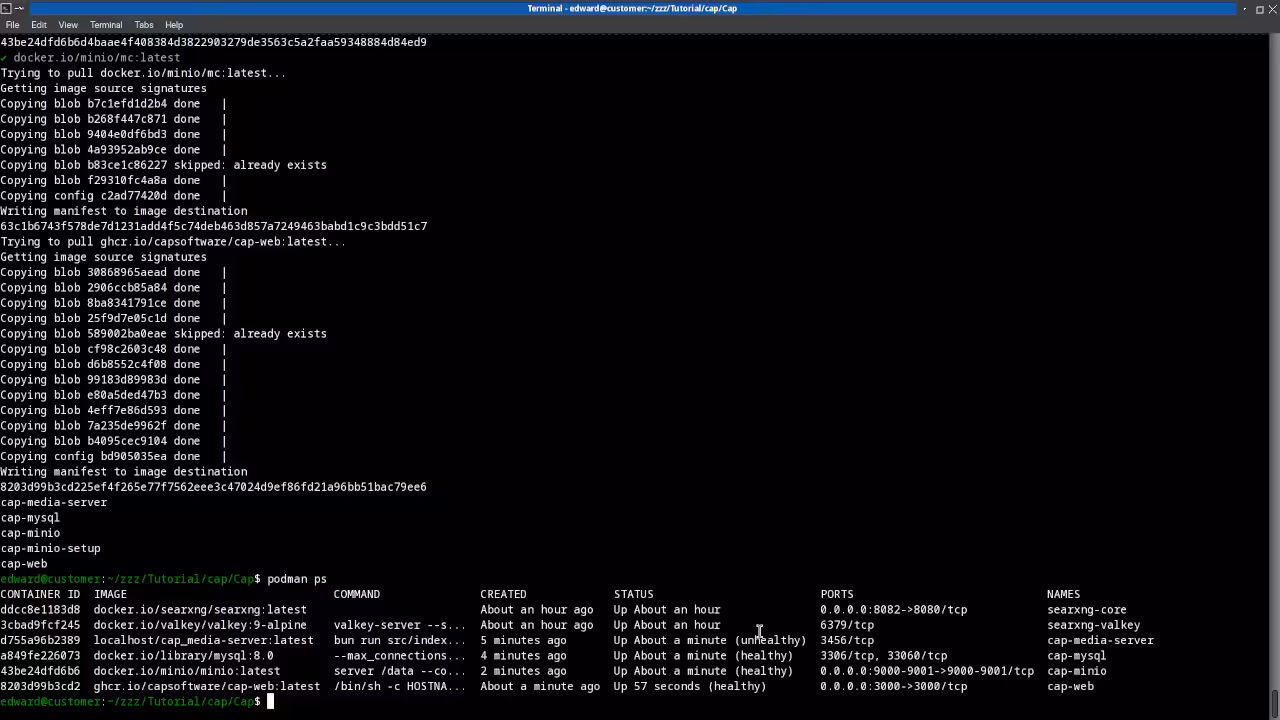Image resolution: width=1280 pixels, height=720 pixels.
Task: Click 'Copying blob b83ce1c86227 skipped' line
Action: (x=163, y=165)
